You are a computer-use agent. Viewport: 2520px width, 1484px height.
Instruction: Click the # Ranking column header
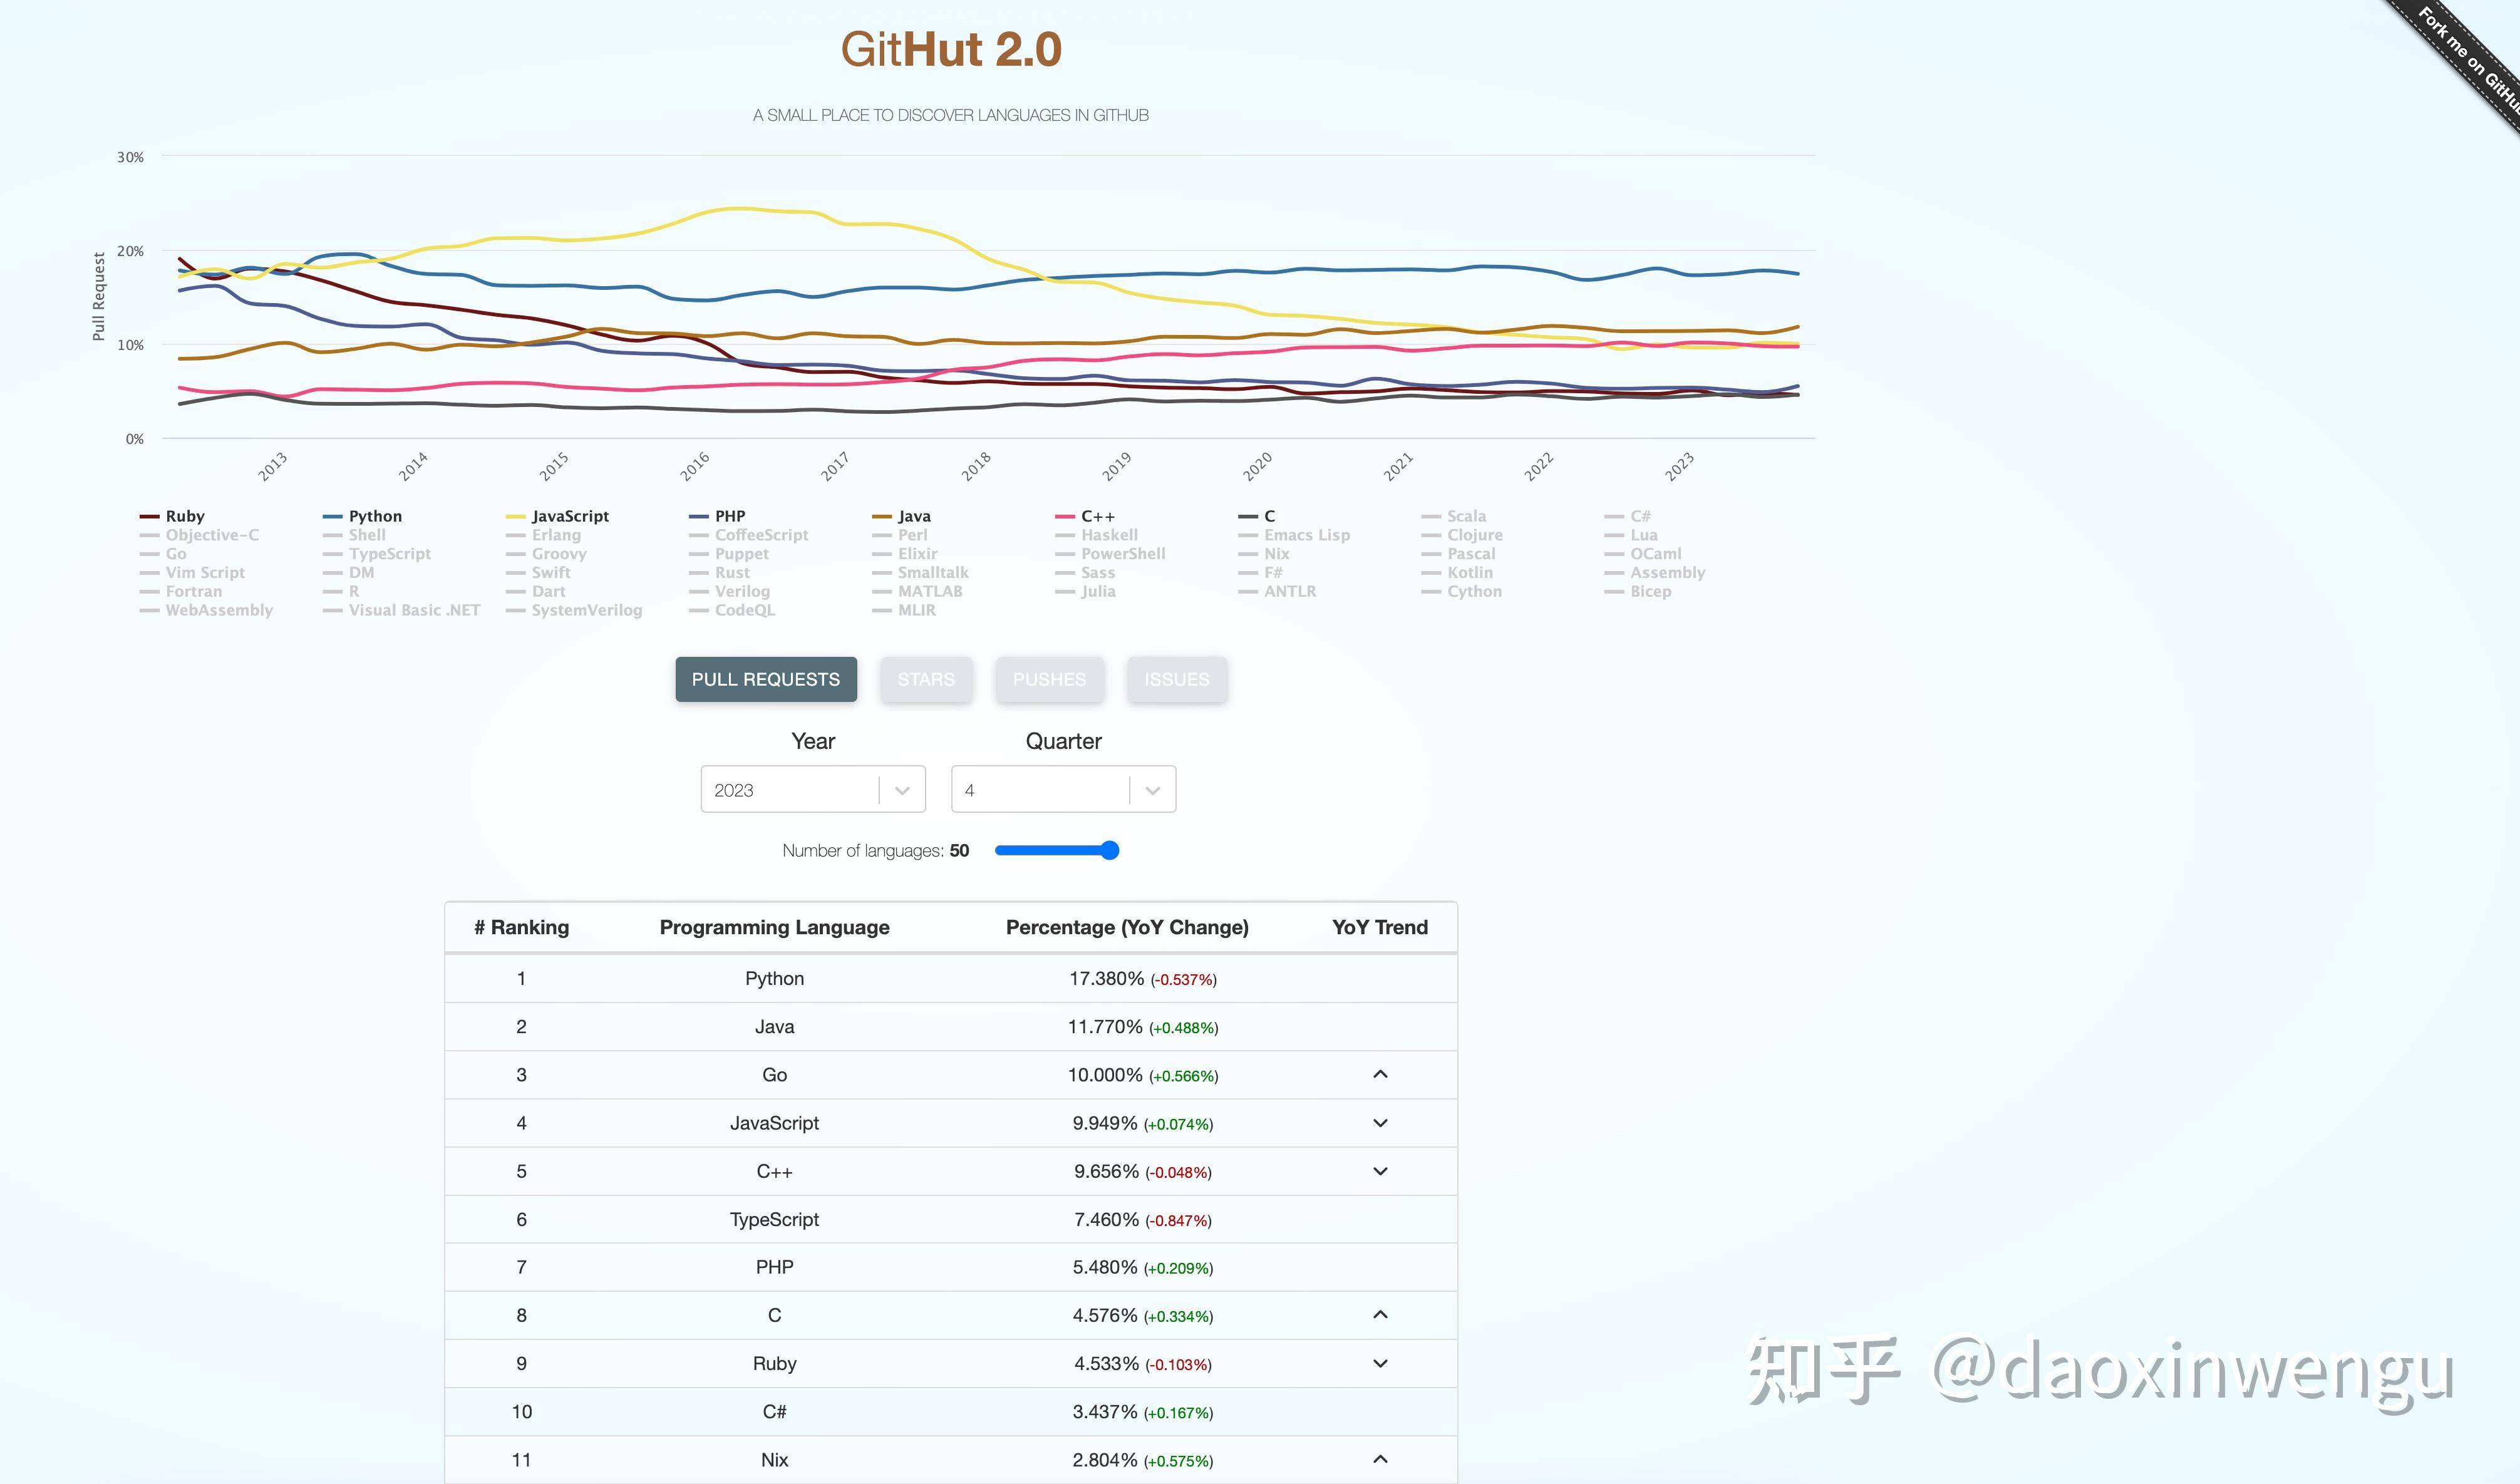point(521,928)
